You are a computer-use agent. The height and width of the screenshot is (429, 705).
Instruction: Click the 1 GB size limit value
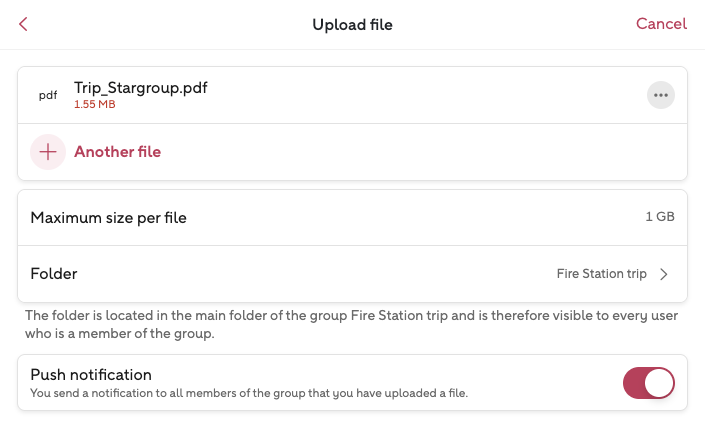pyautogui.click(x=660, y=218)
